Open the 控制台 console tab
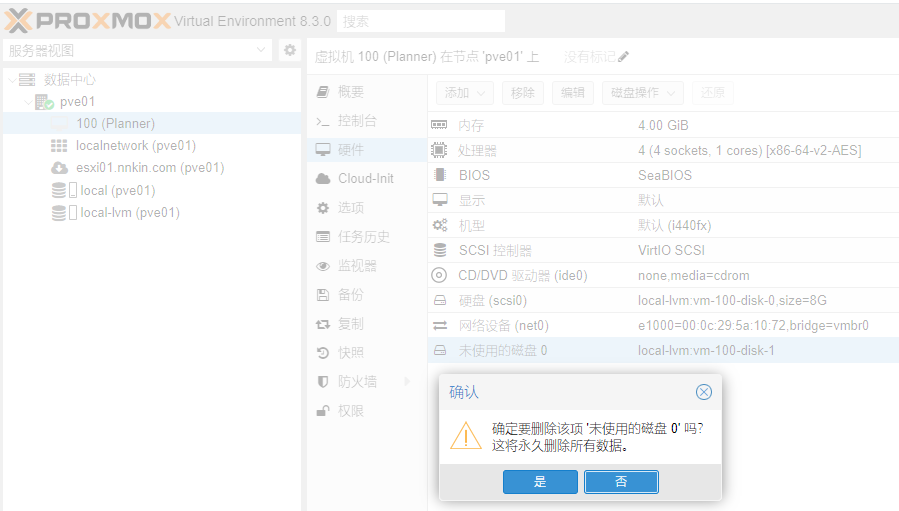The image size is (899, 511). (357, 121)
